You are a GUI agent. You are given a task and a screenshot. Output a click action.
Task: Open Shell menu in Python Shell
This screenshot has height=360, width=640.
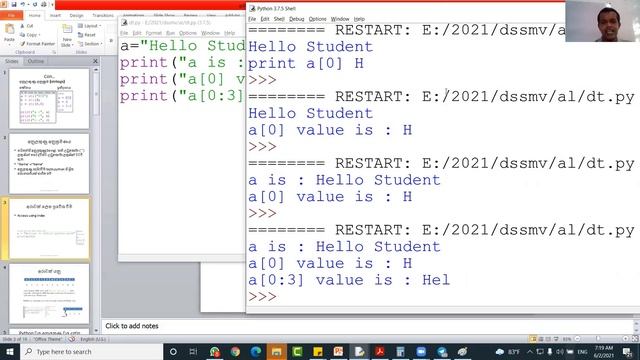coord(279,19)
